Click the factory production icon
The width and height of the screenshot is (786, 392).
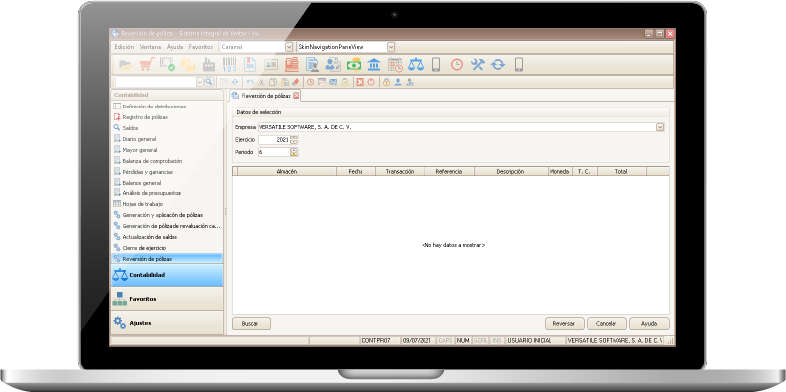pyautogui.click(x=209, y=65)
